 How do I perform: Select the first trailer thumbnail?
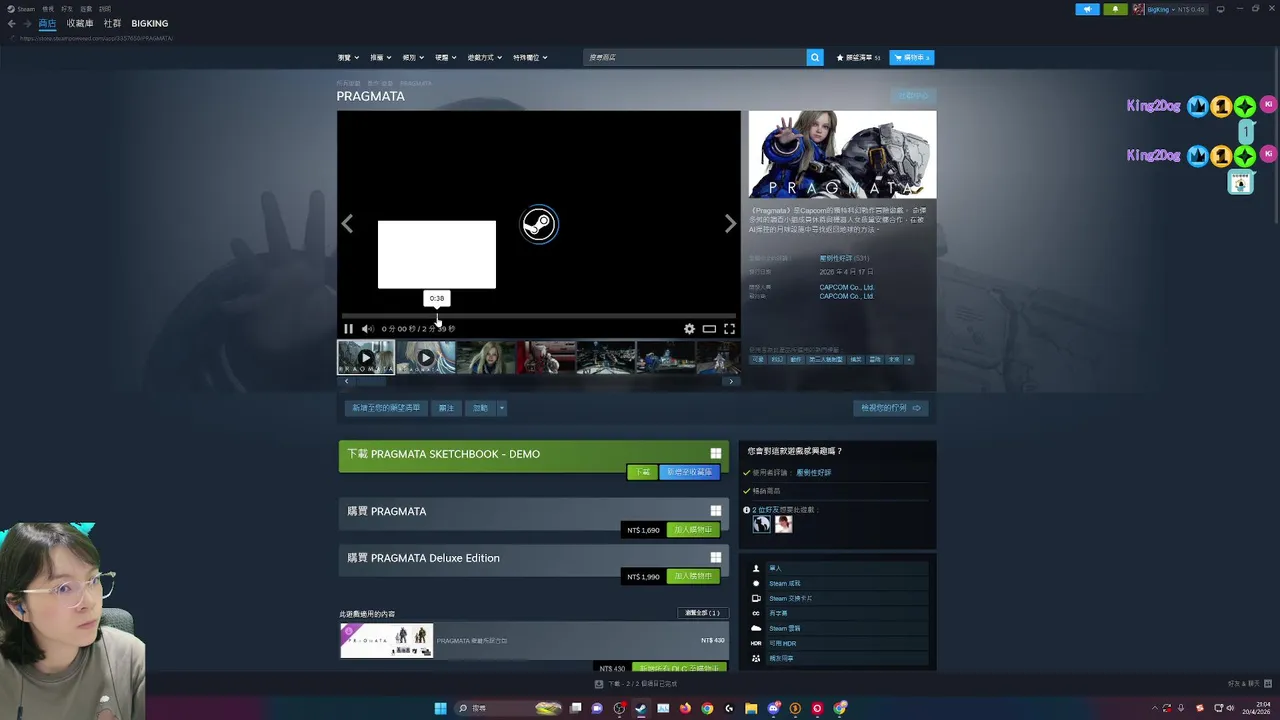click(366, 357)
